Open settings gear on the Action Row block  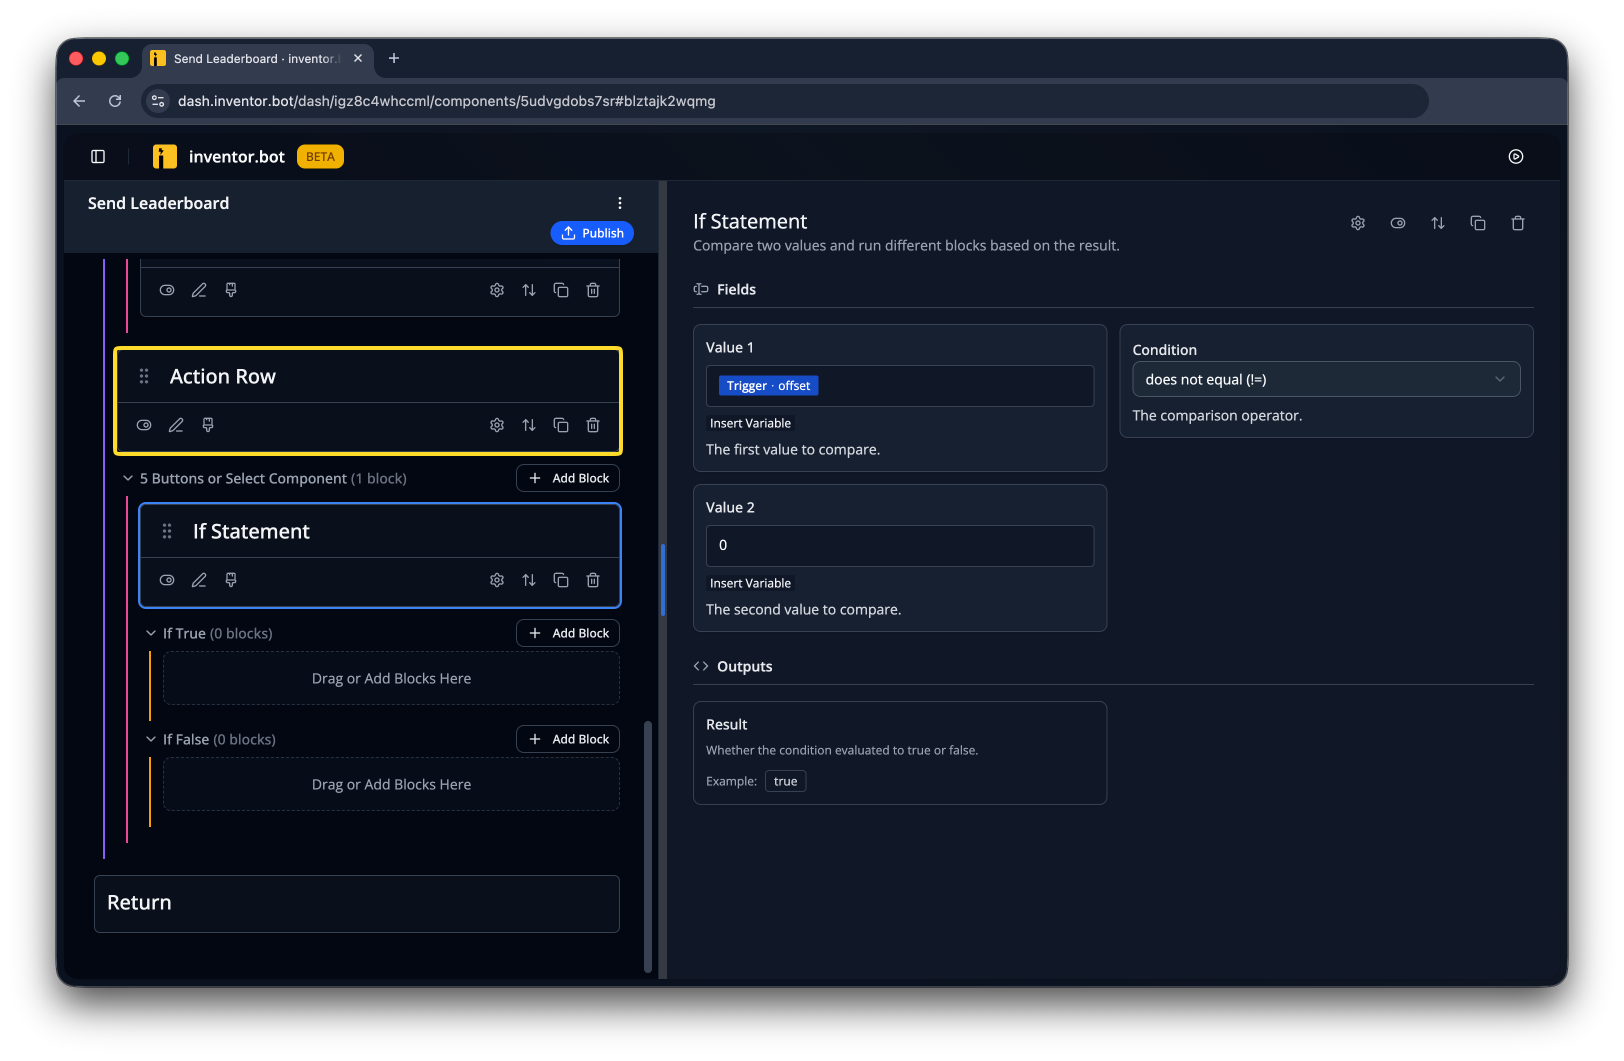[x=497, y=425]
